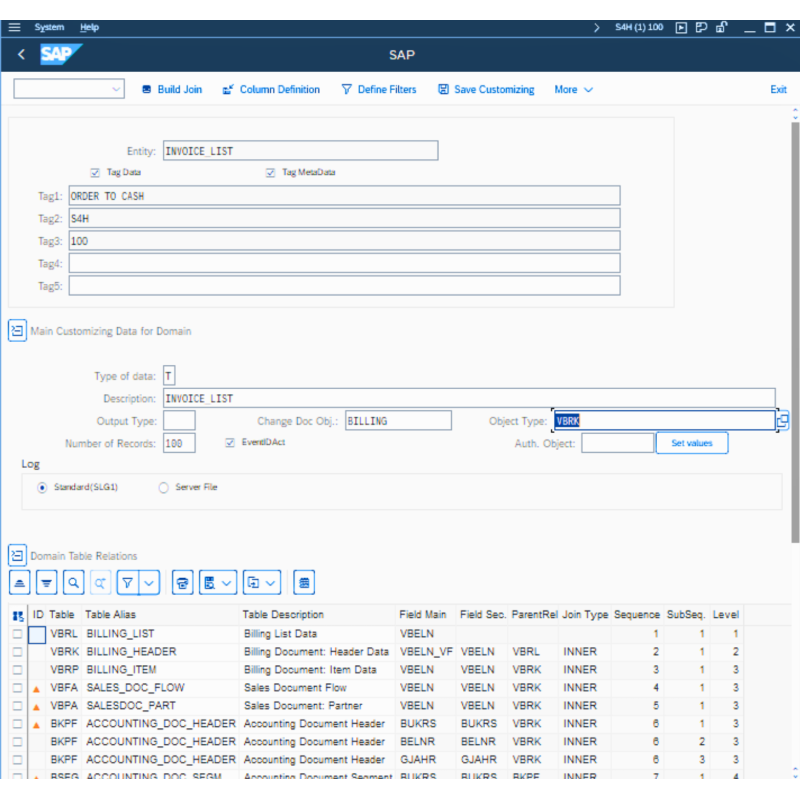The width and height of the screenshot is (800, 800).
Task: Select the Sort Descending icon in the table toolbar
Action: (x=46, y=582)
